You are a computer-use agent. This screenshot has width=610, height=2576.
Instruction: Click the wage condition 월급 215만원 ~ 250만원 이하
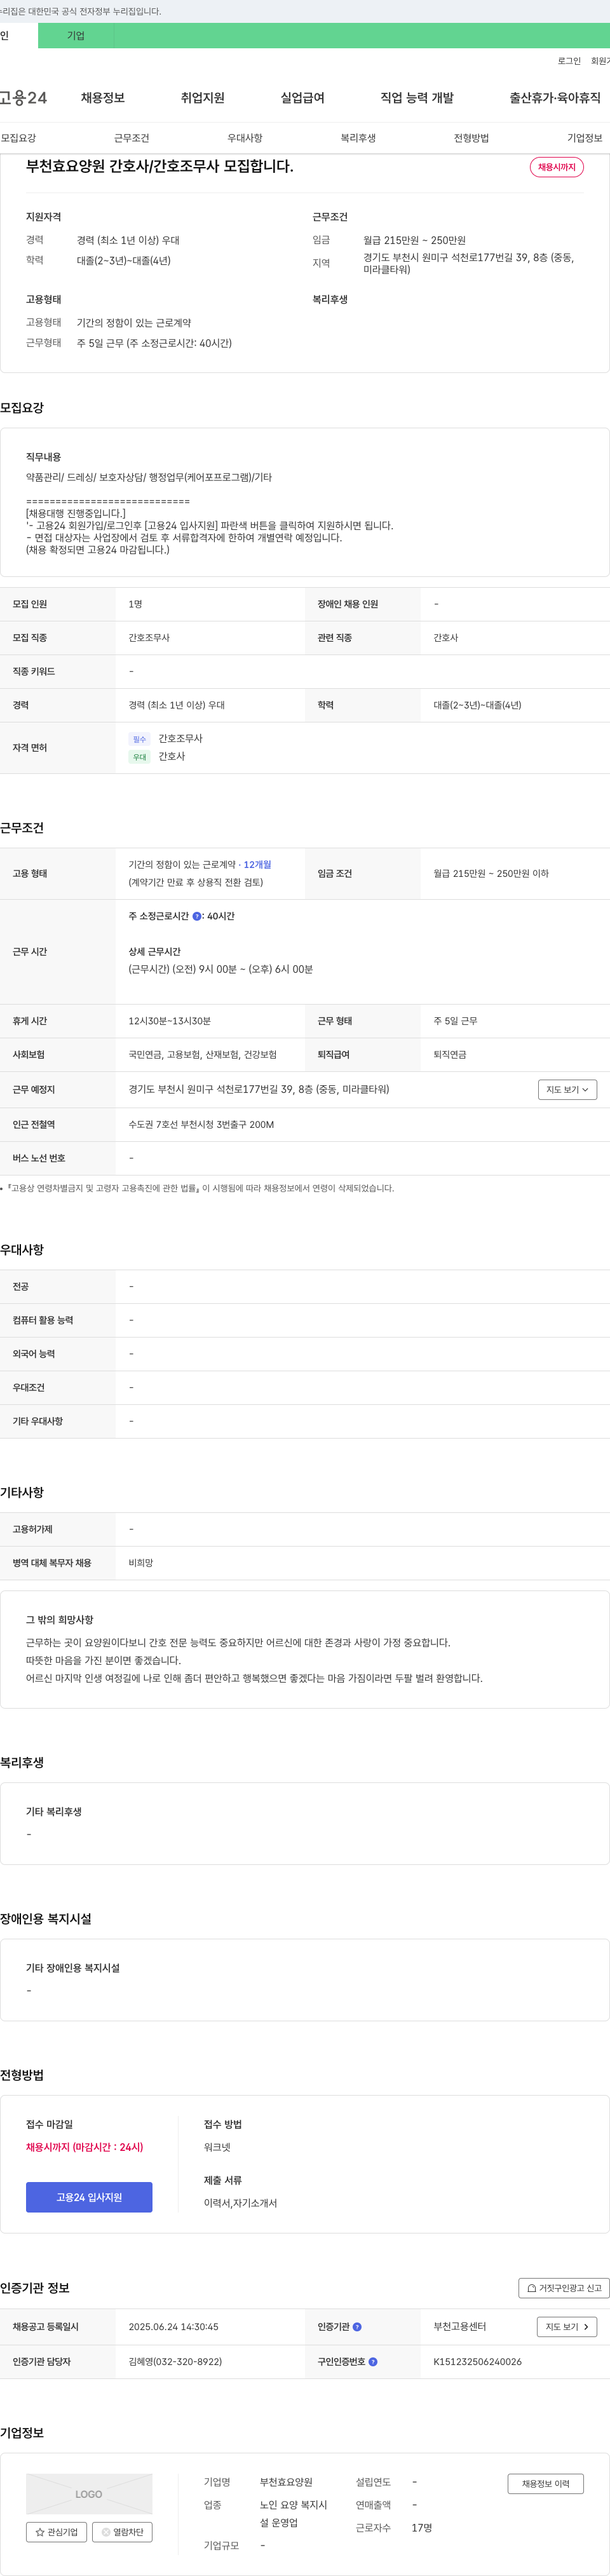pos(491,874)
